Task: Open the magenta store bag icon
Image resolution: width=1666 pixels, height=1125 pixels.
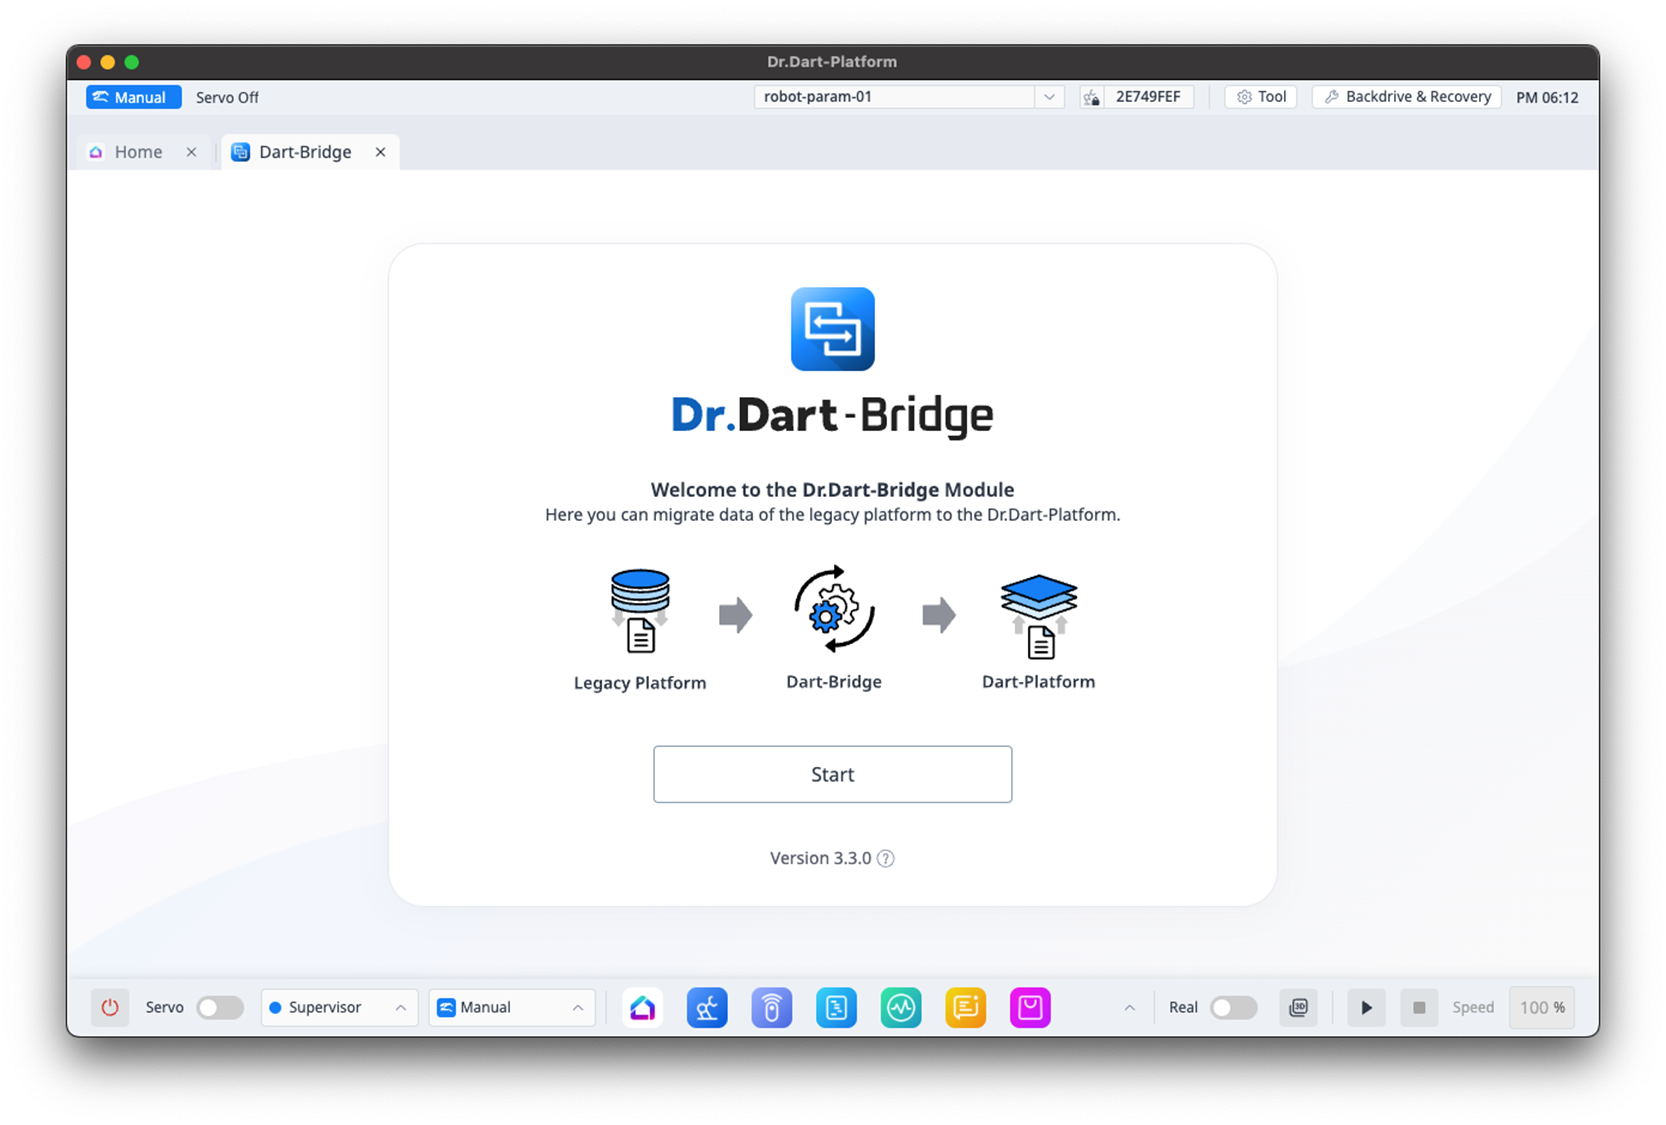Action: tap(1030, 1007)
